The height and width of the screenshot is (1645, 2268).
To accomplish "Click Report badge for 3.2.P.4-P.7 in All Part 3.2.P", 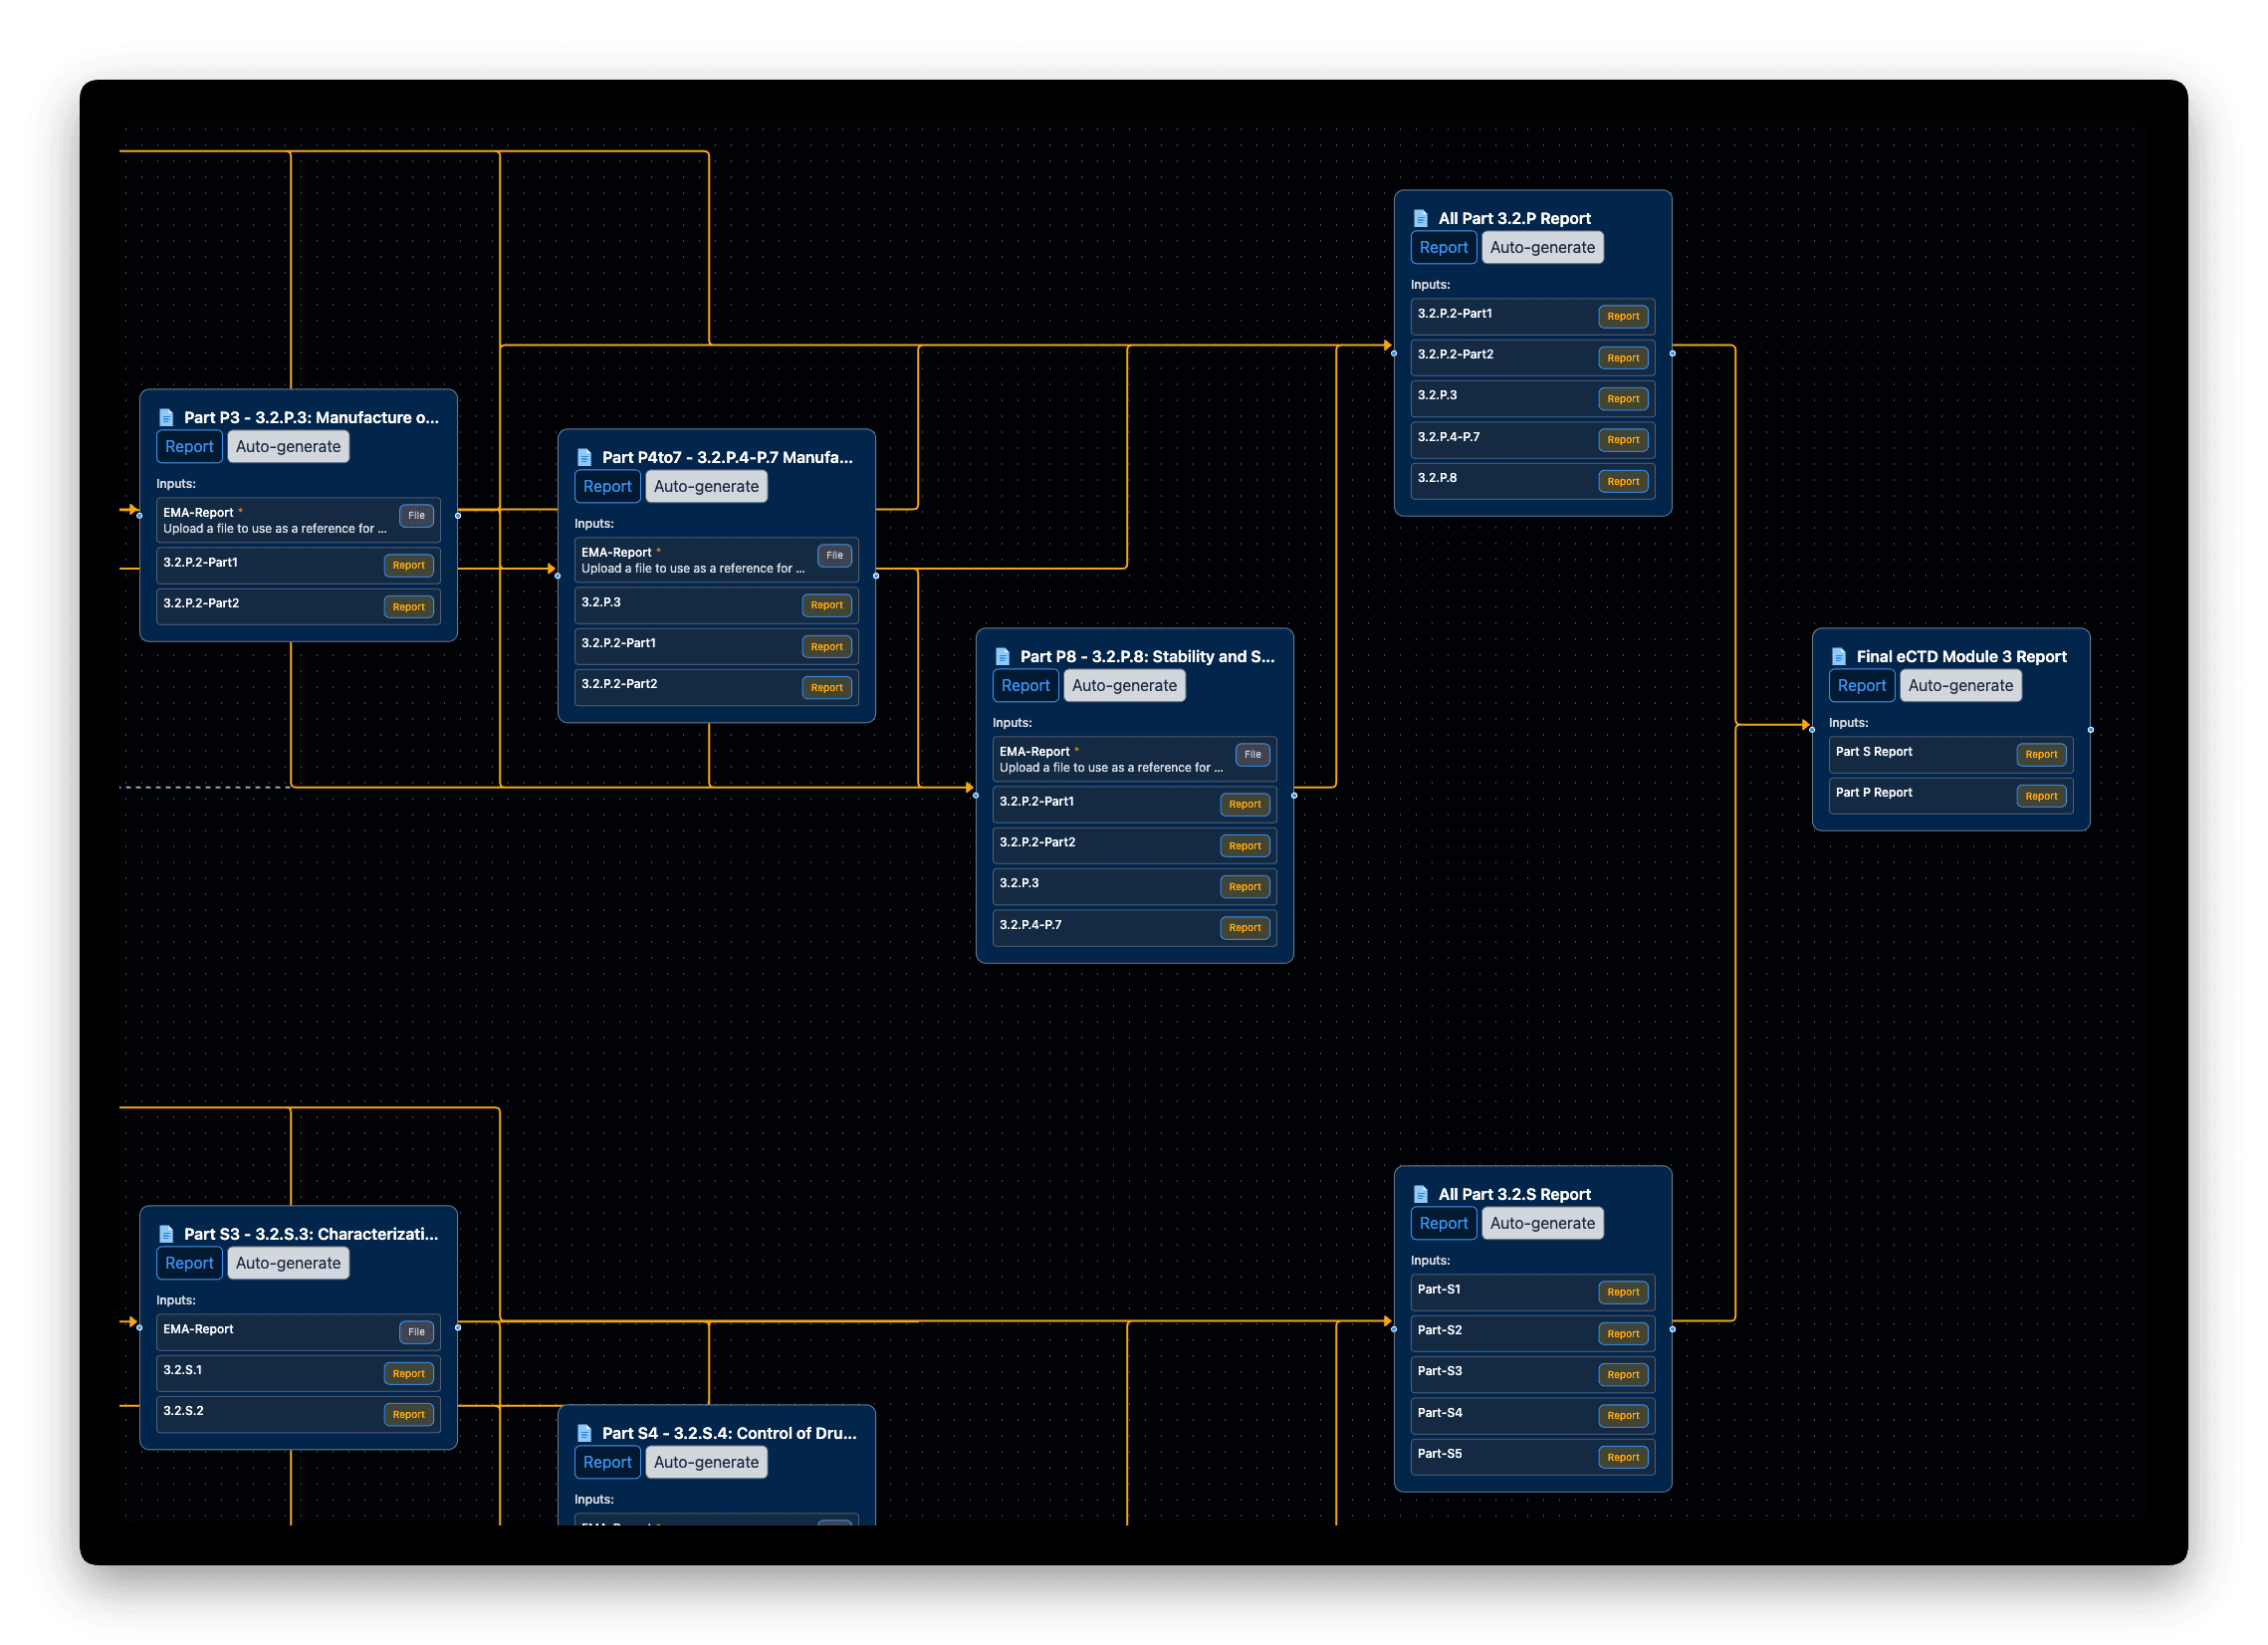I will (x=1622, y=440).
